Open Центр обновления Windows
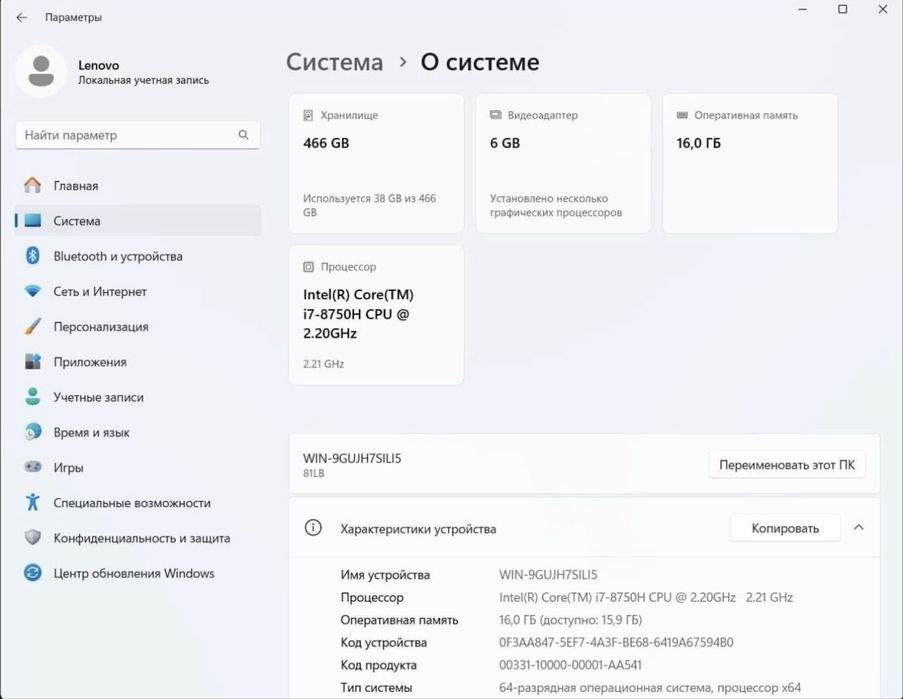Viewport: 903px width, 699px height. coord(138,573)
